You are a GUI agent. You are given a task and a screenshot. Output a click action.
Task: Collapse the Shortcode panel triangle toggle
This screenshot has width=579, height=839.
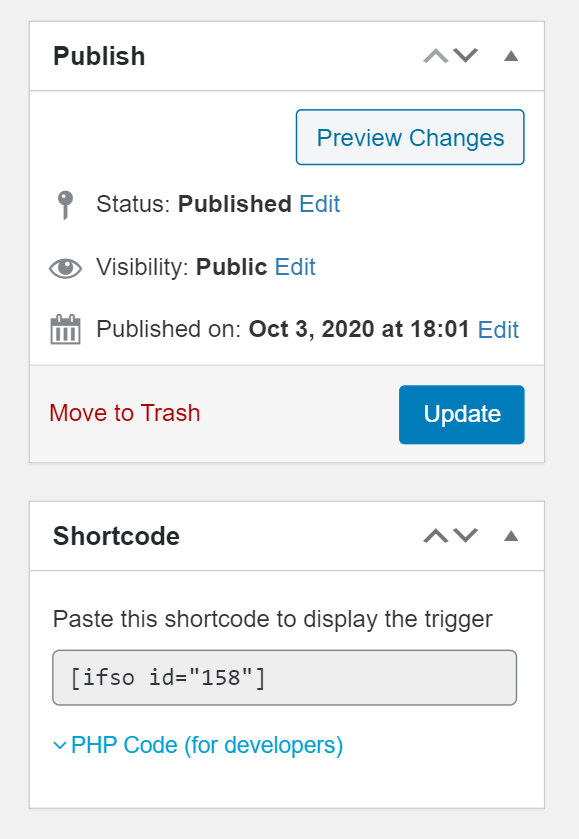tap(511, 536)
